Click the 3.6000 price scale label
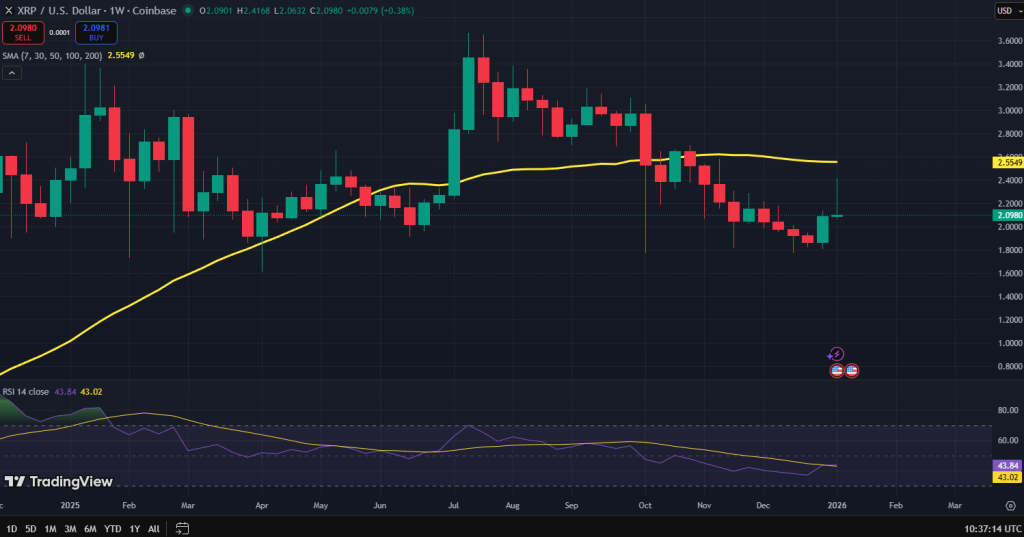 [1010, 41]
